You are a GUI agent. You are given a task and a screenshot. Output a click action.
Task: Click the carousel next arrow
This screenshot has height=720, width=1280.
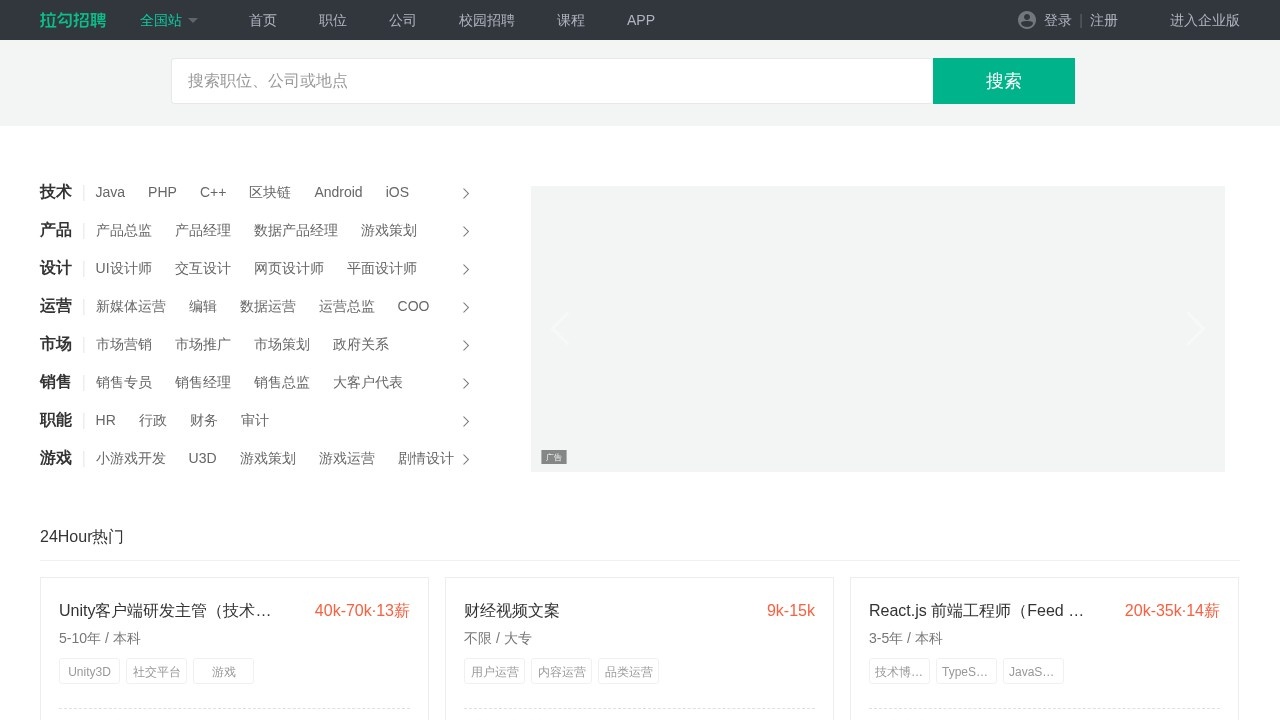pyautogui.click(x=1196, y=328)
